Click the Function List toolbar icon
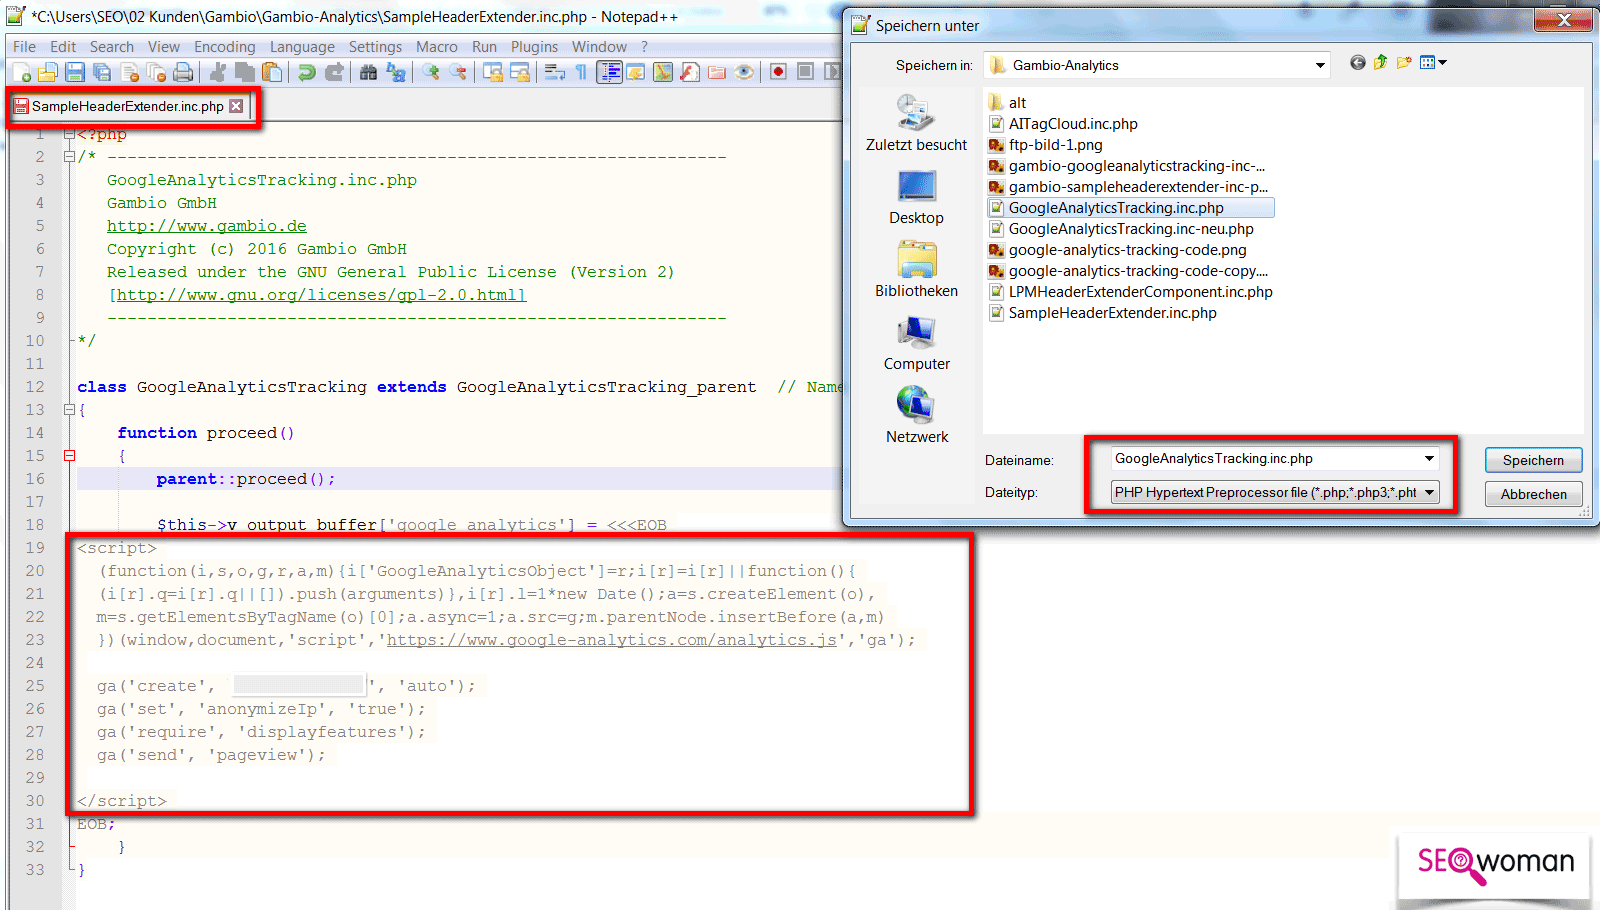This screenshot has width=1600, height=910. (689, 72)
